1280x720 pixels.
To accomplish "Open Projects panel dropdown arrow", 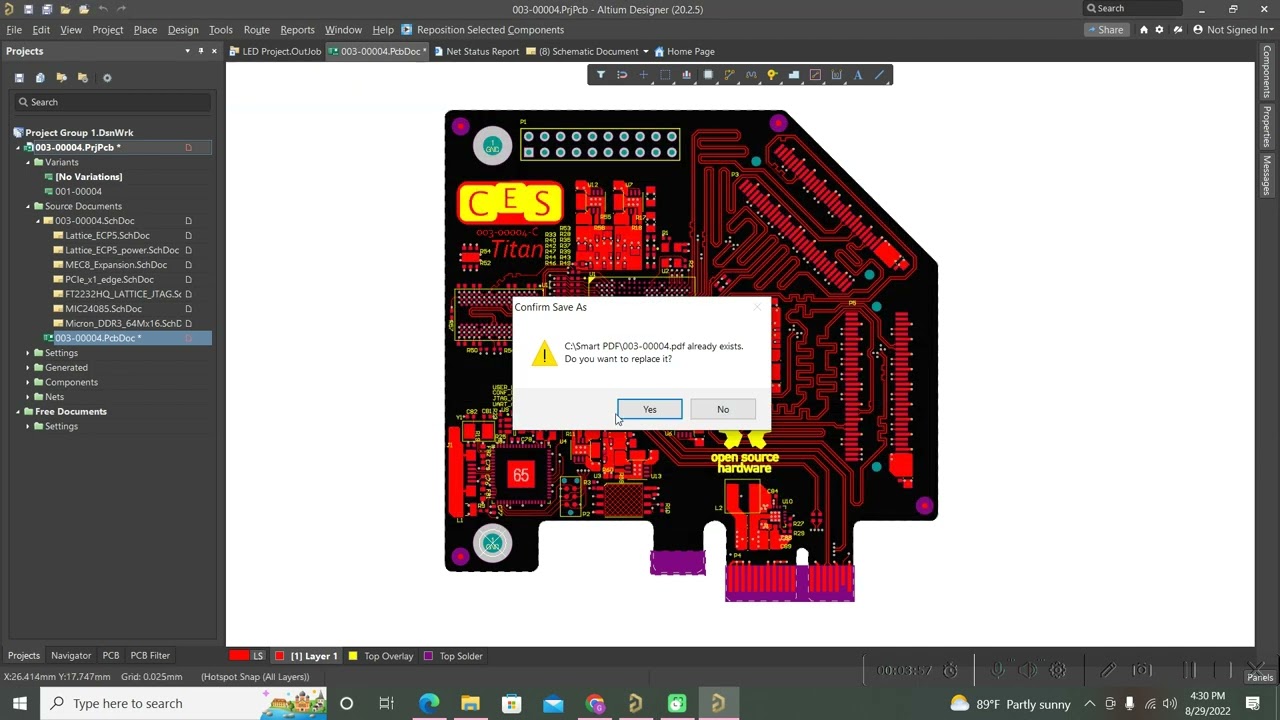I will click(187, 51).
